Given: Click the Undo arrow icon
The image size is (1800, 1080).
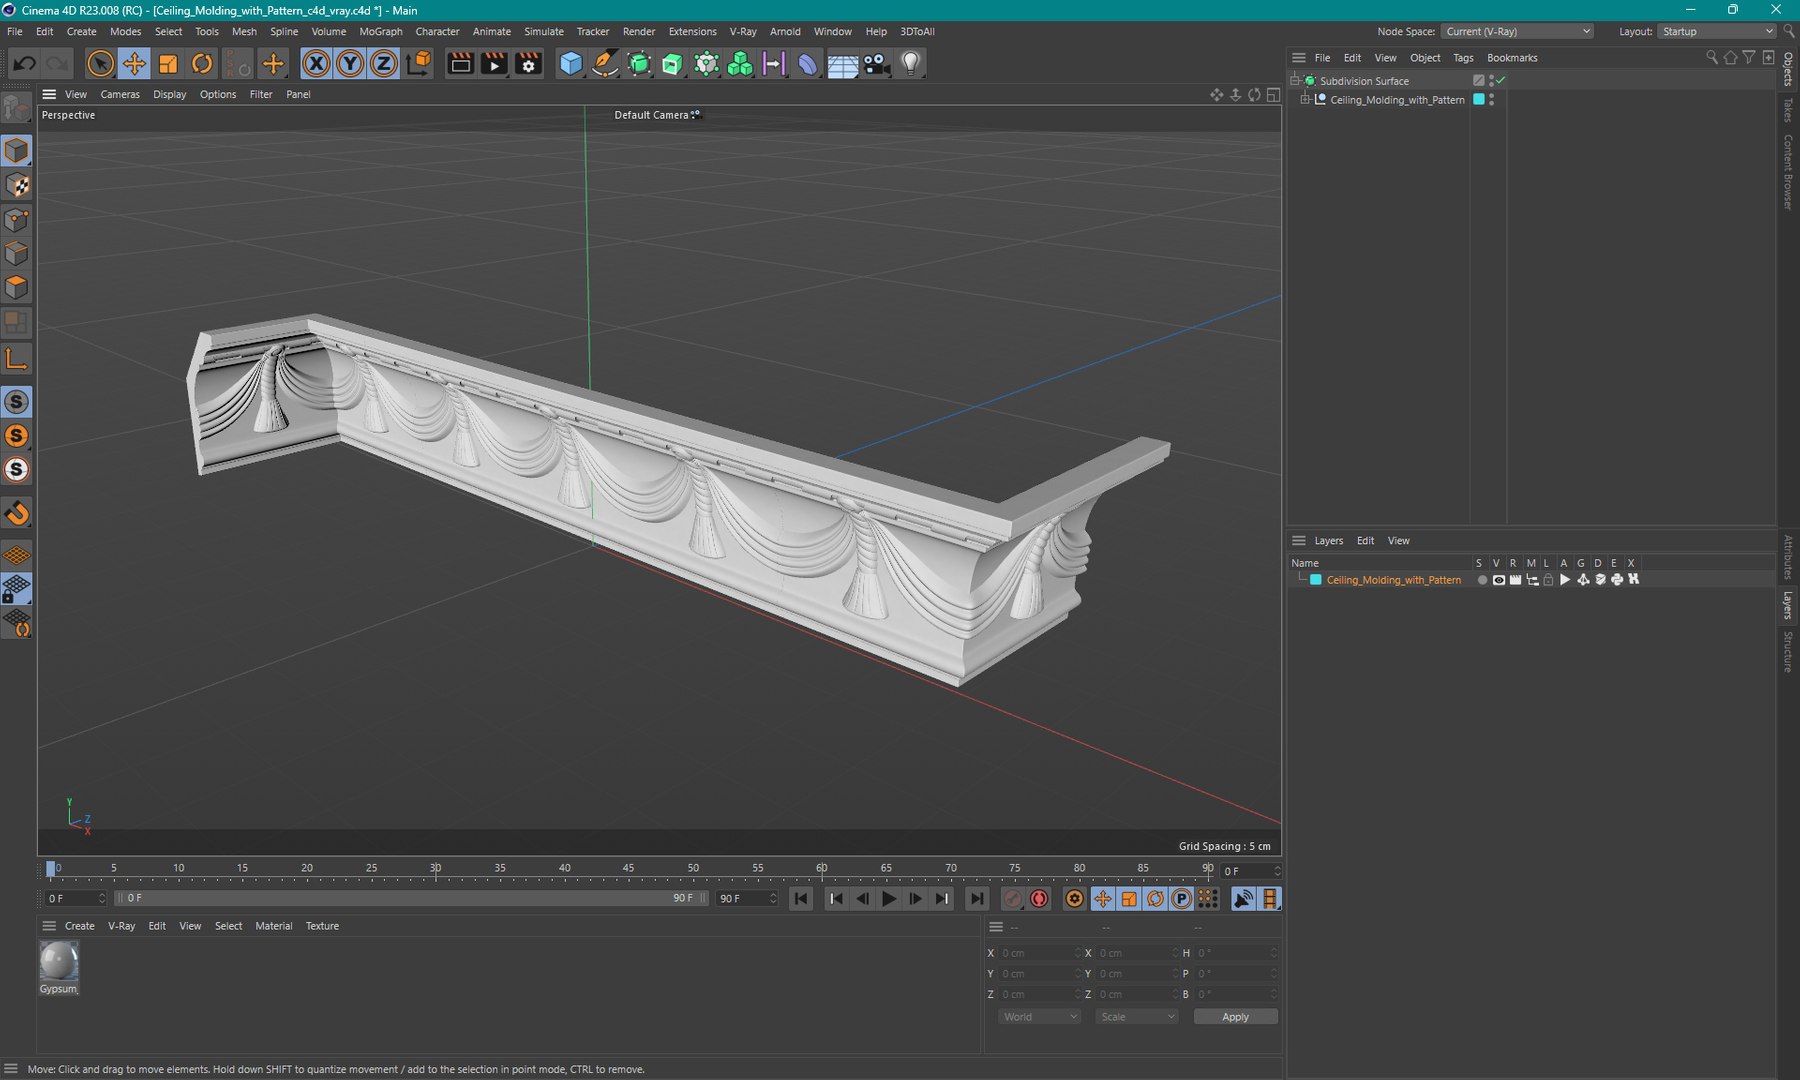Looking at the screenshot, I should 24,64.
